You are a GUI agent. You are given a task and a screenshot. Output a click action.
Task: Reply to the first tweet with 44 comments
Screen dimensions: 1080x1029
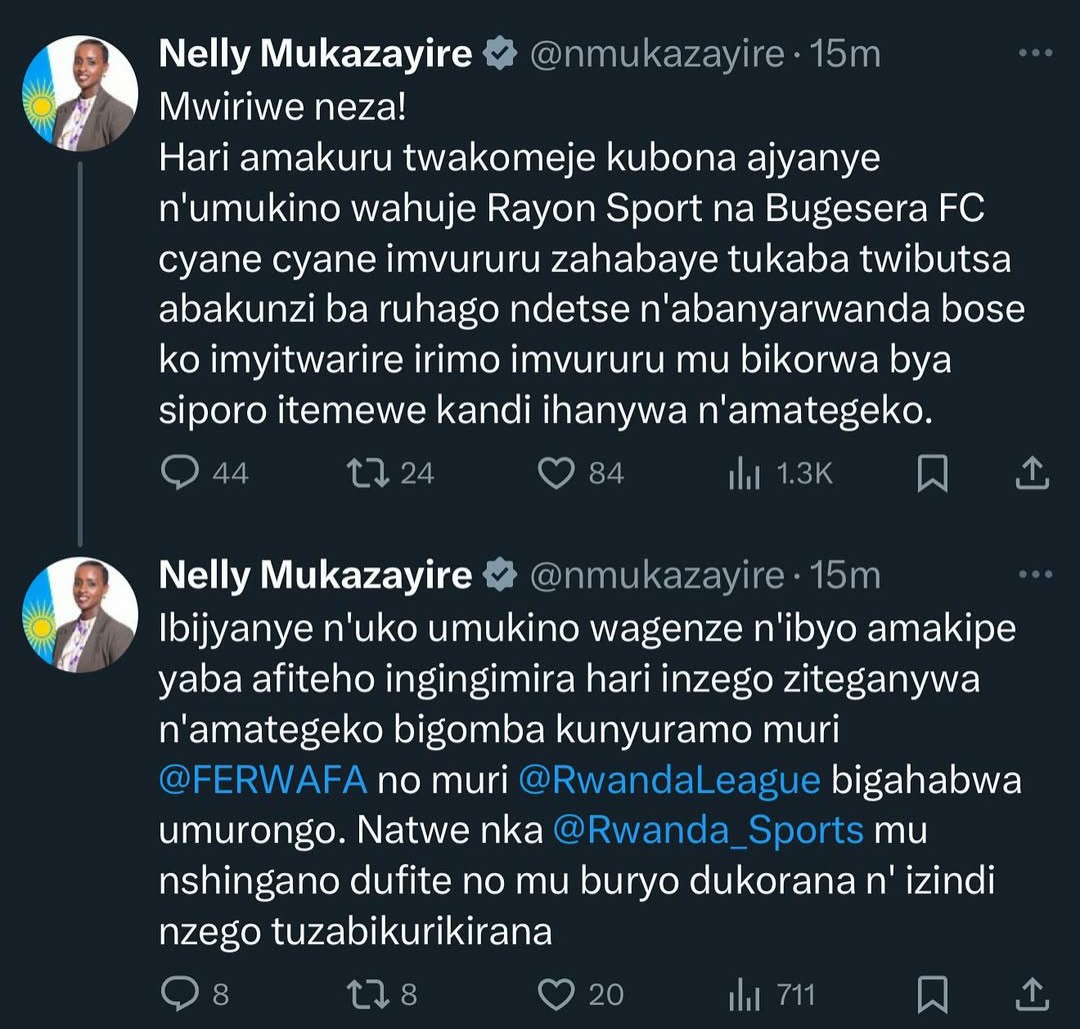click(x=180, y=472)
